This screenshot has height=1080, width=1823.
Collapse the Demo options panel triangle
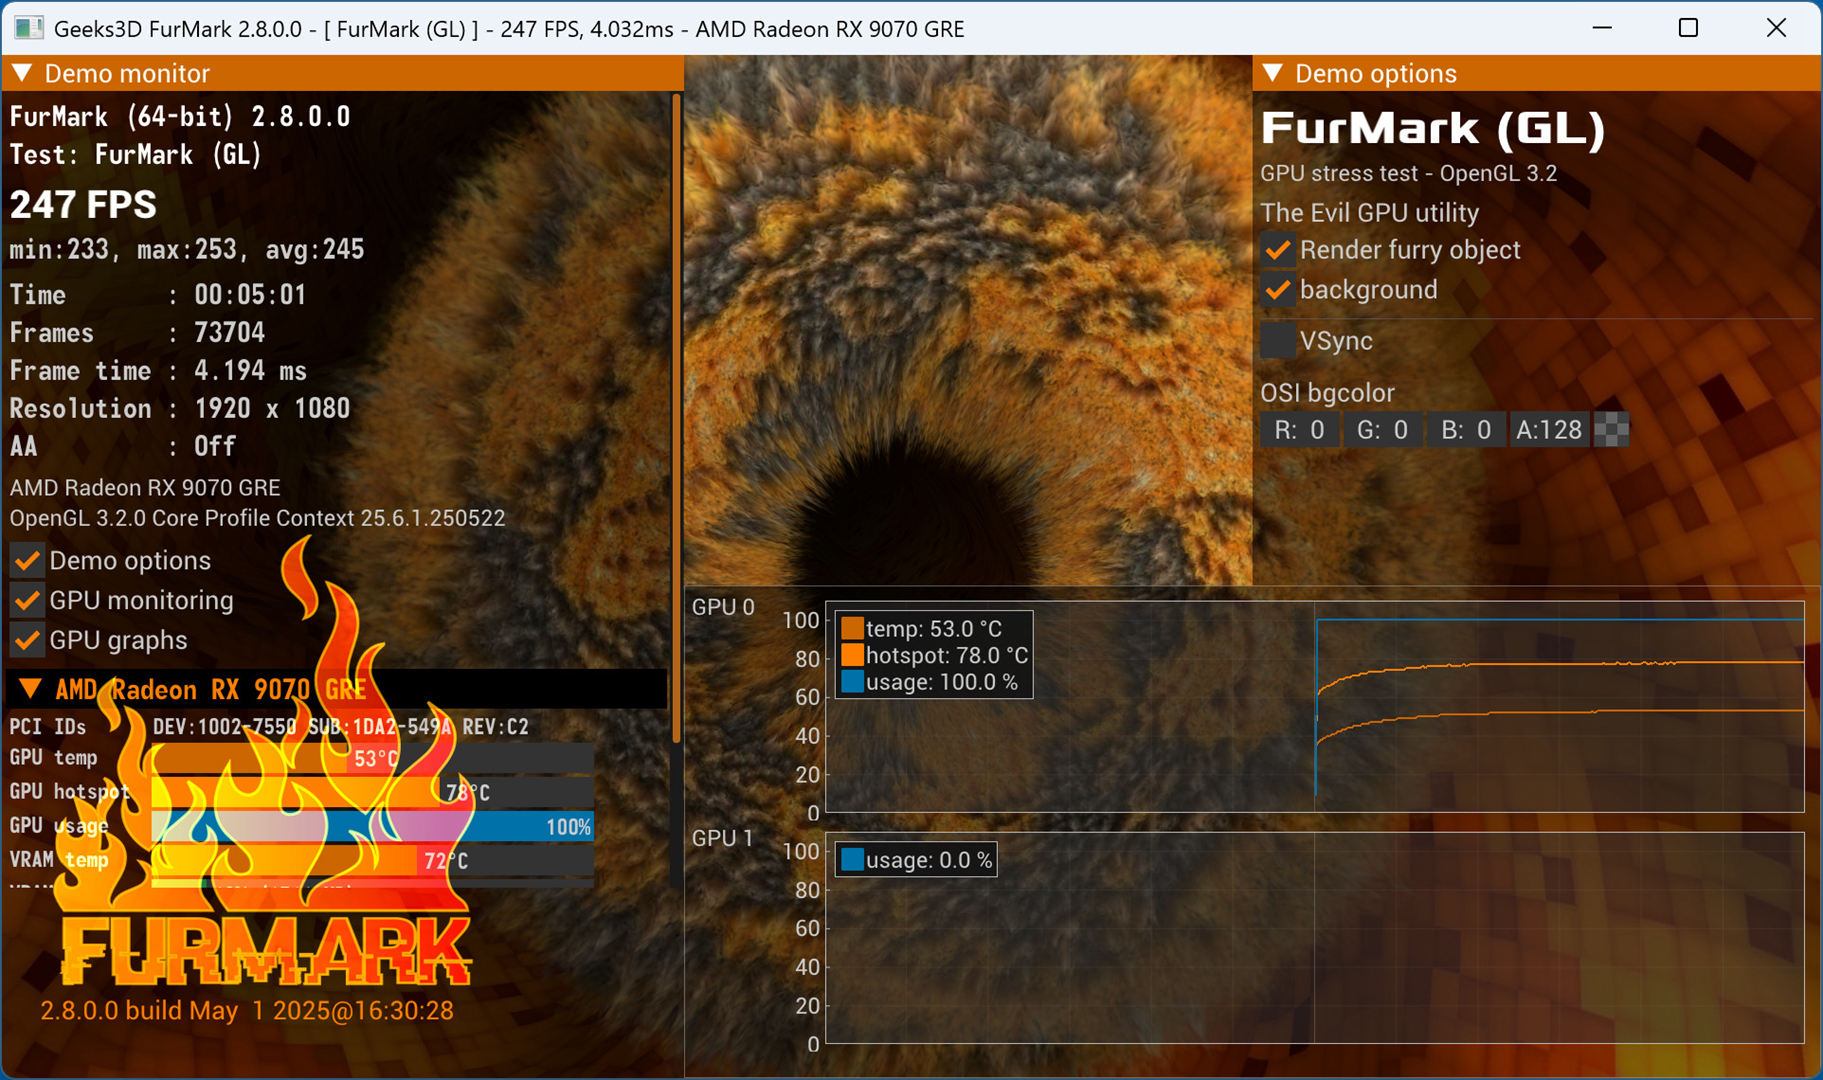coord(1273,73)
